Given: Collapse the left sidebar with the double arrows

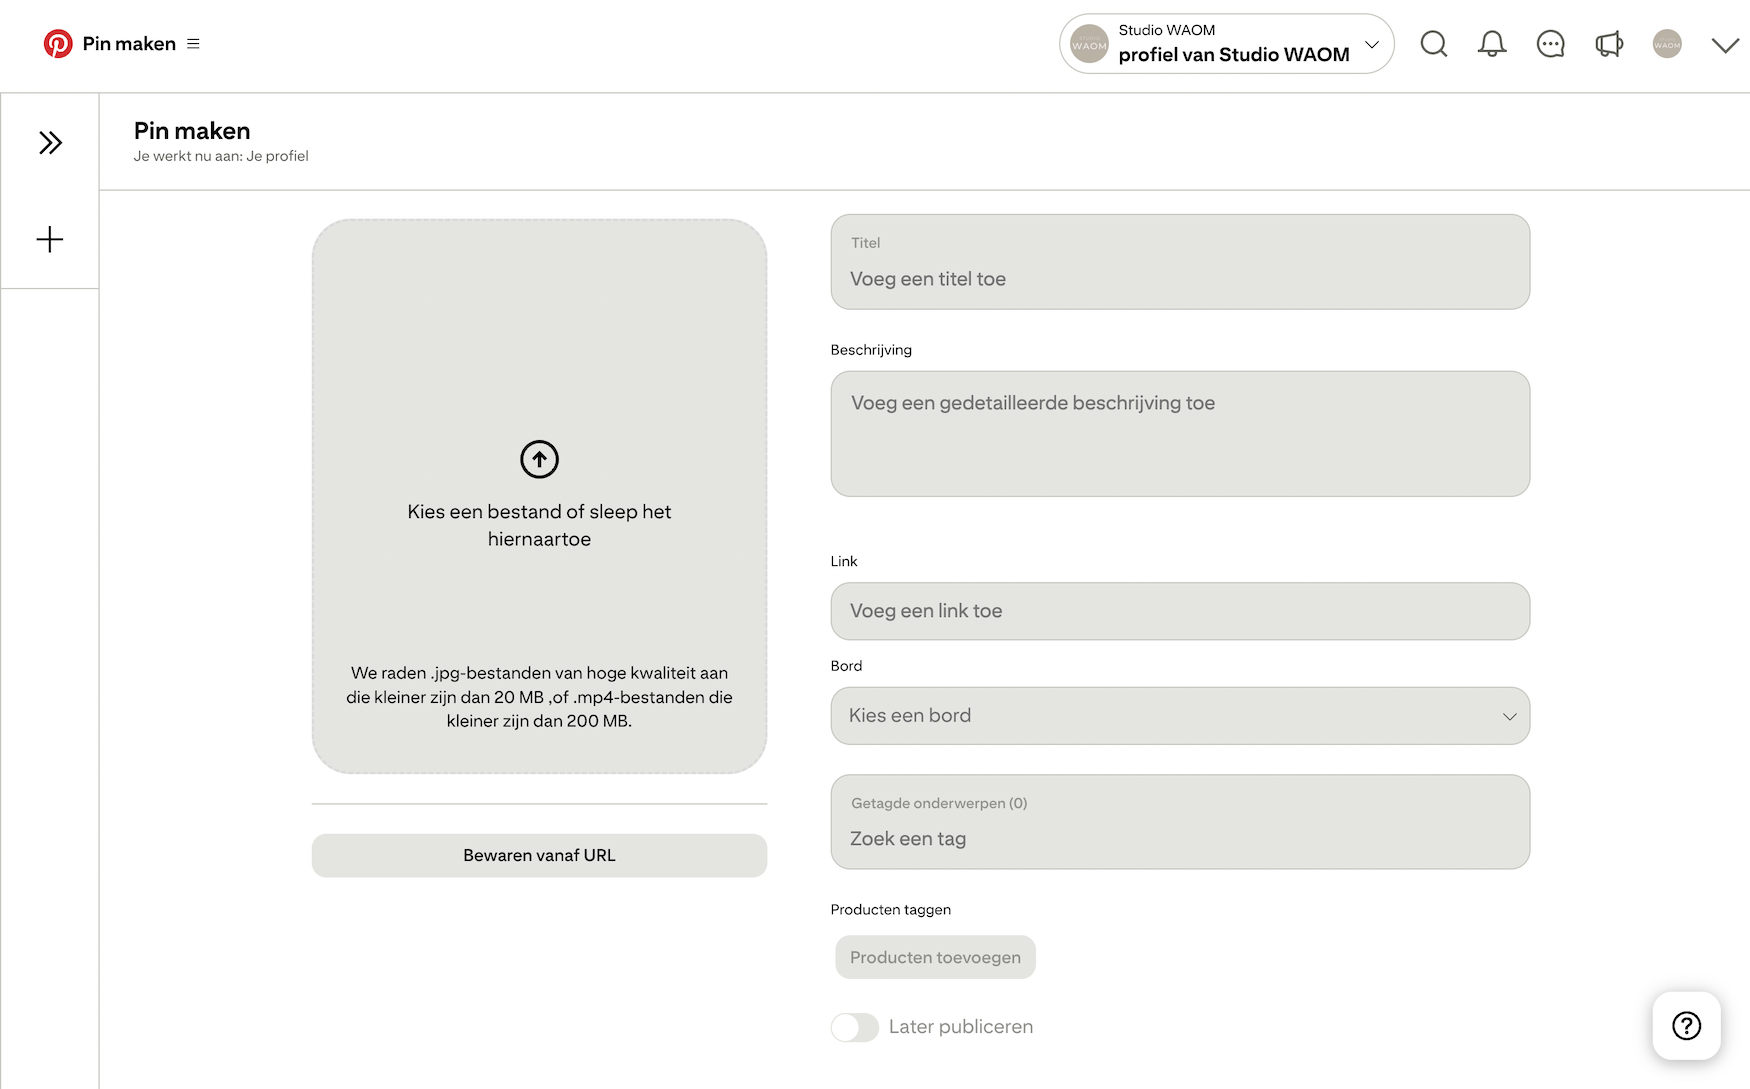Looking at the screenshot, I should point(49,142).
